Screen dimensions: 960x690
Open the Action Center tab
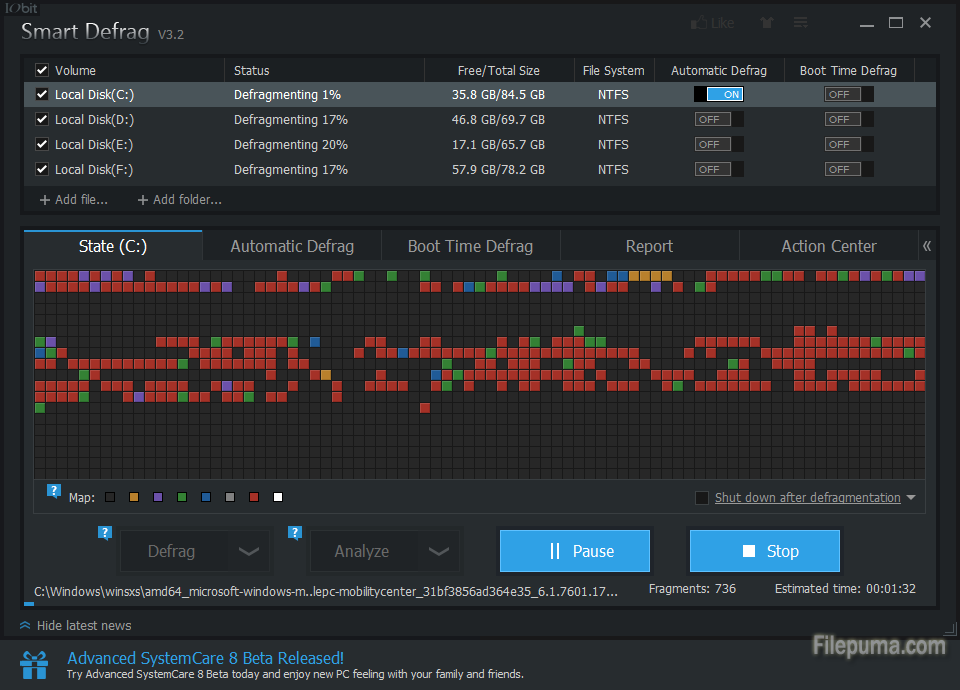[828, 246]
